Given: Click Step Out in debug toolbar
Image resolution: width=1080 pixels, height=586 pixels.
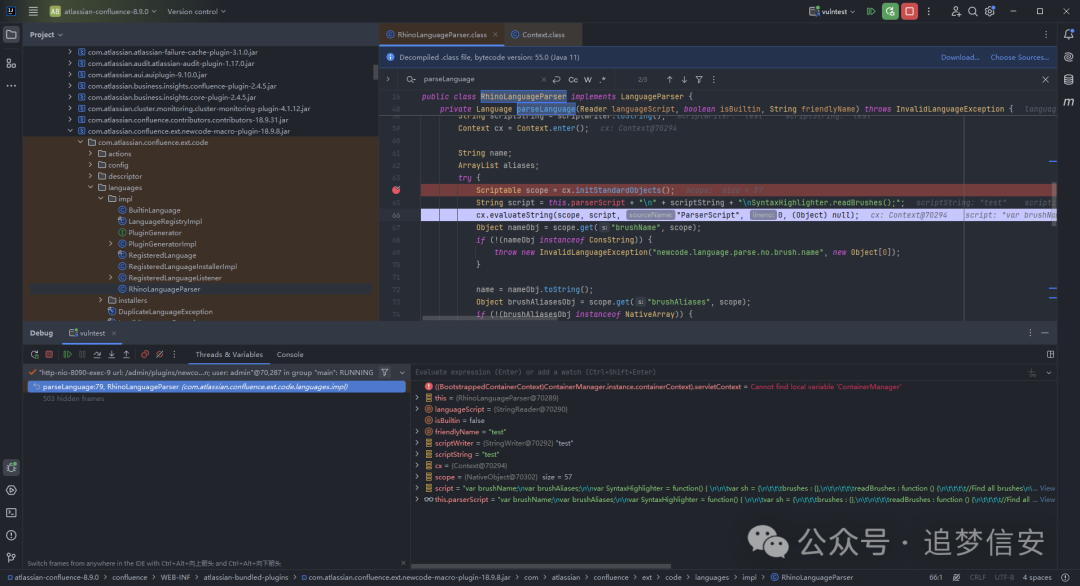Looking at the screenshot, I should click(126, 355).
